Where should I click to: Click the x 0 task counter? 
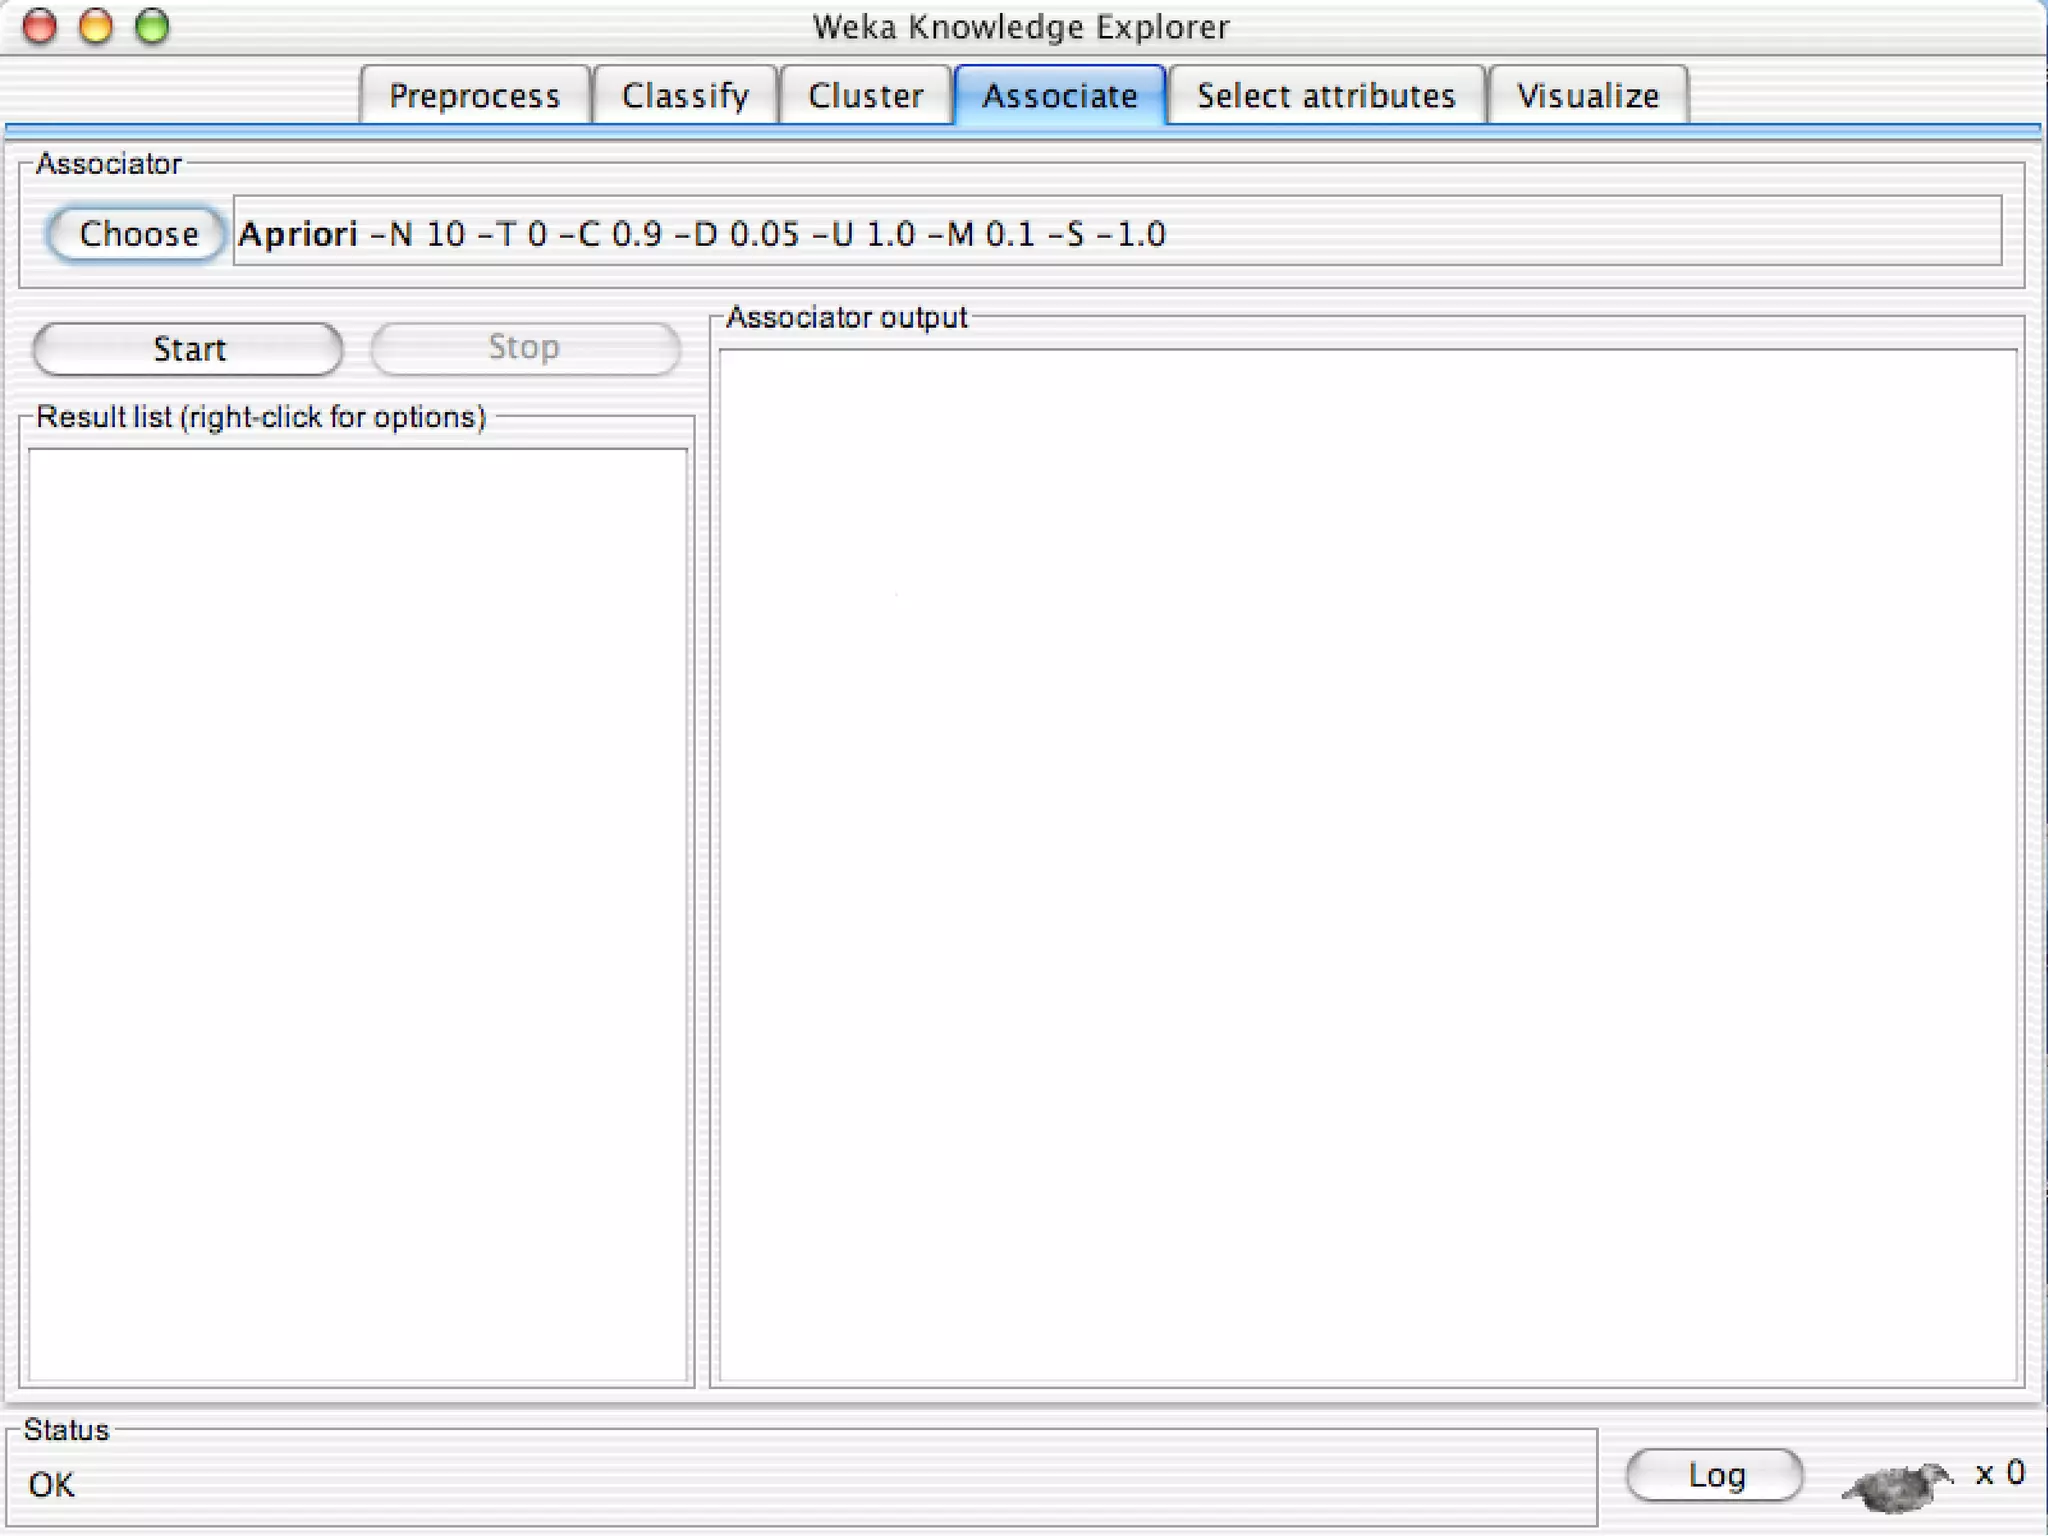1999,1473
